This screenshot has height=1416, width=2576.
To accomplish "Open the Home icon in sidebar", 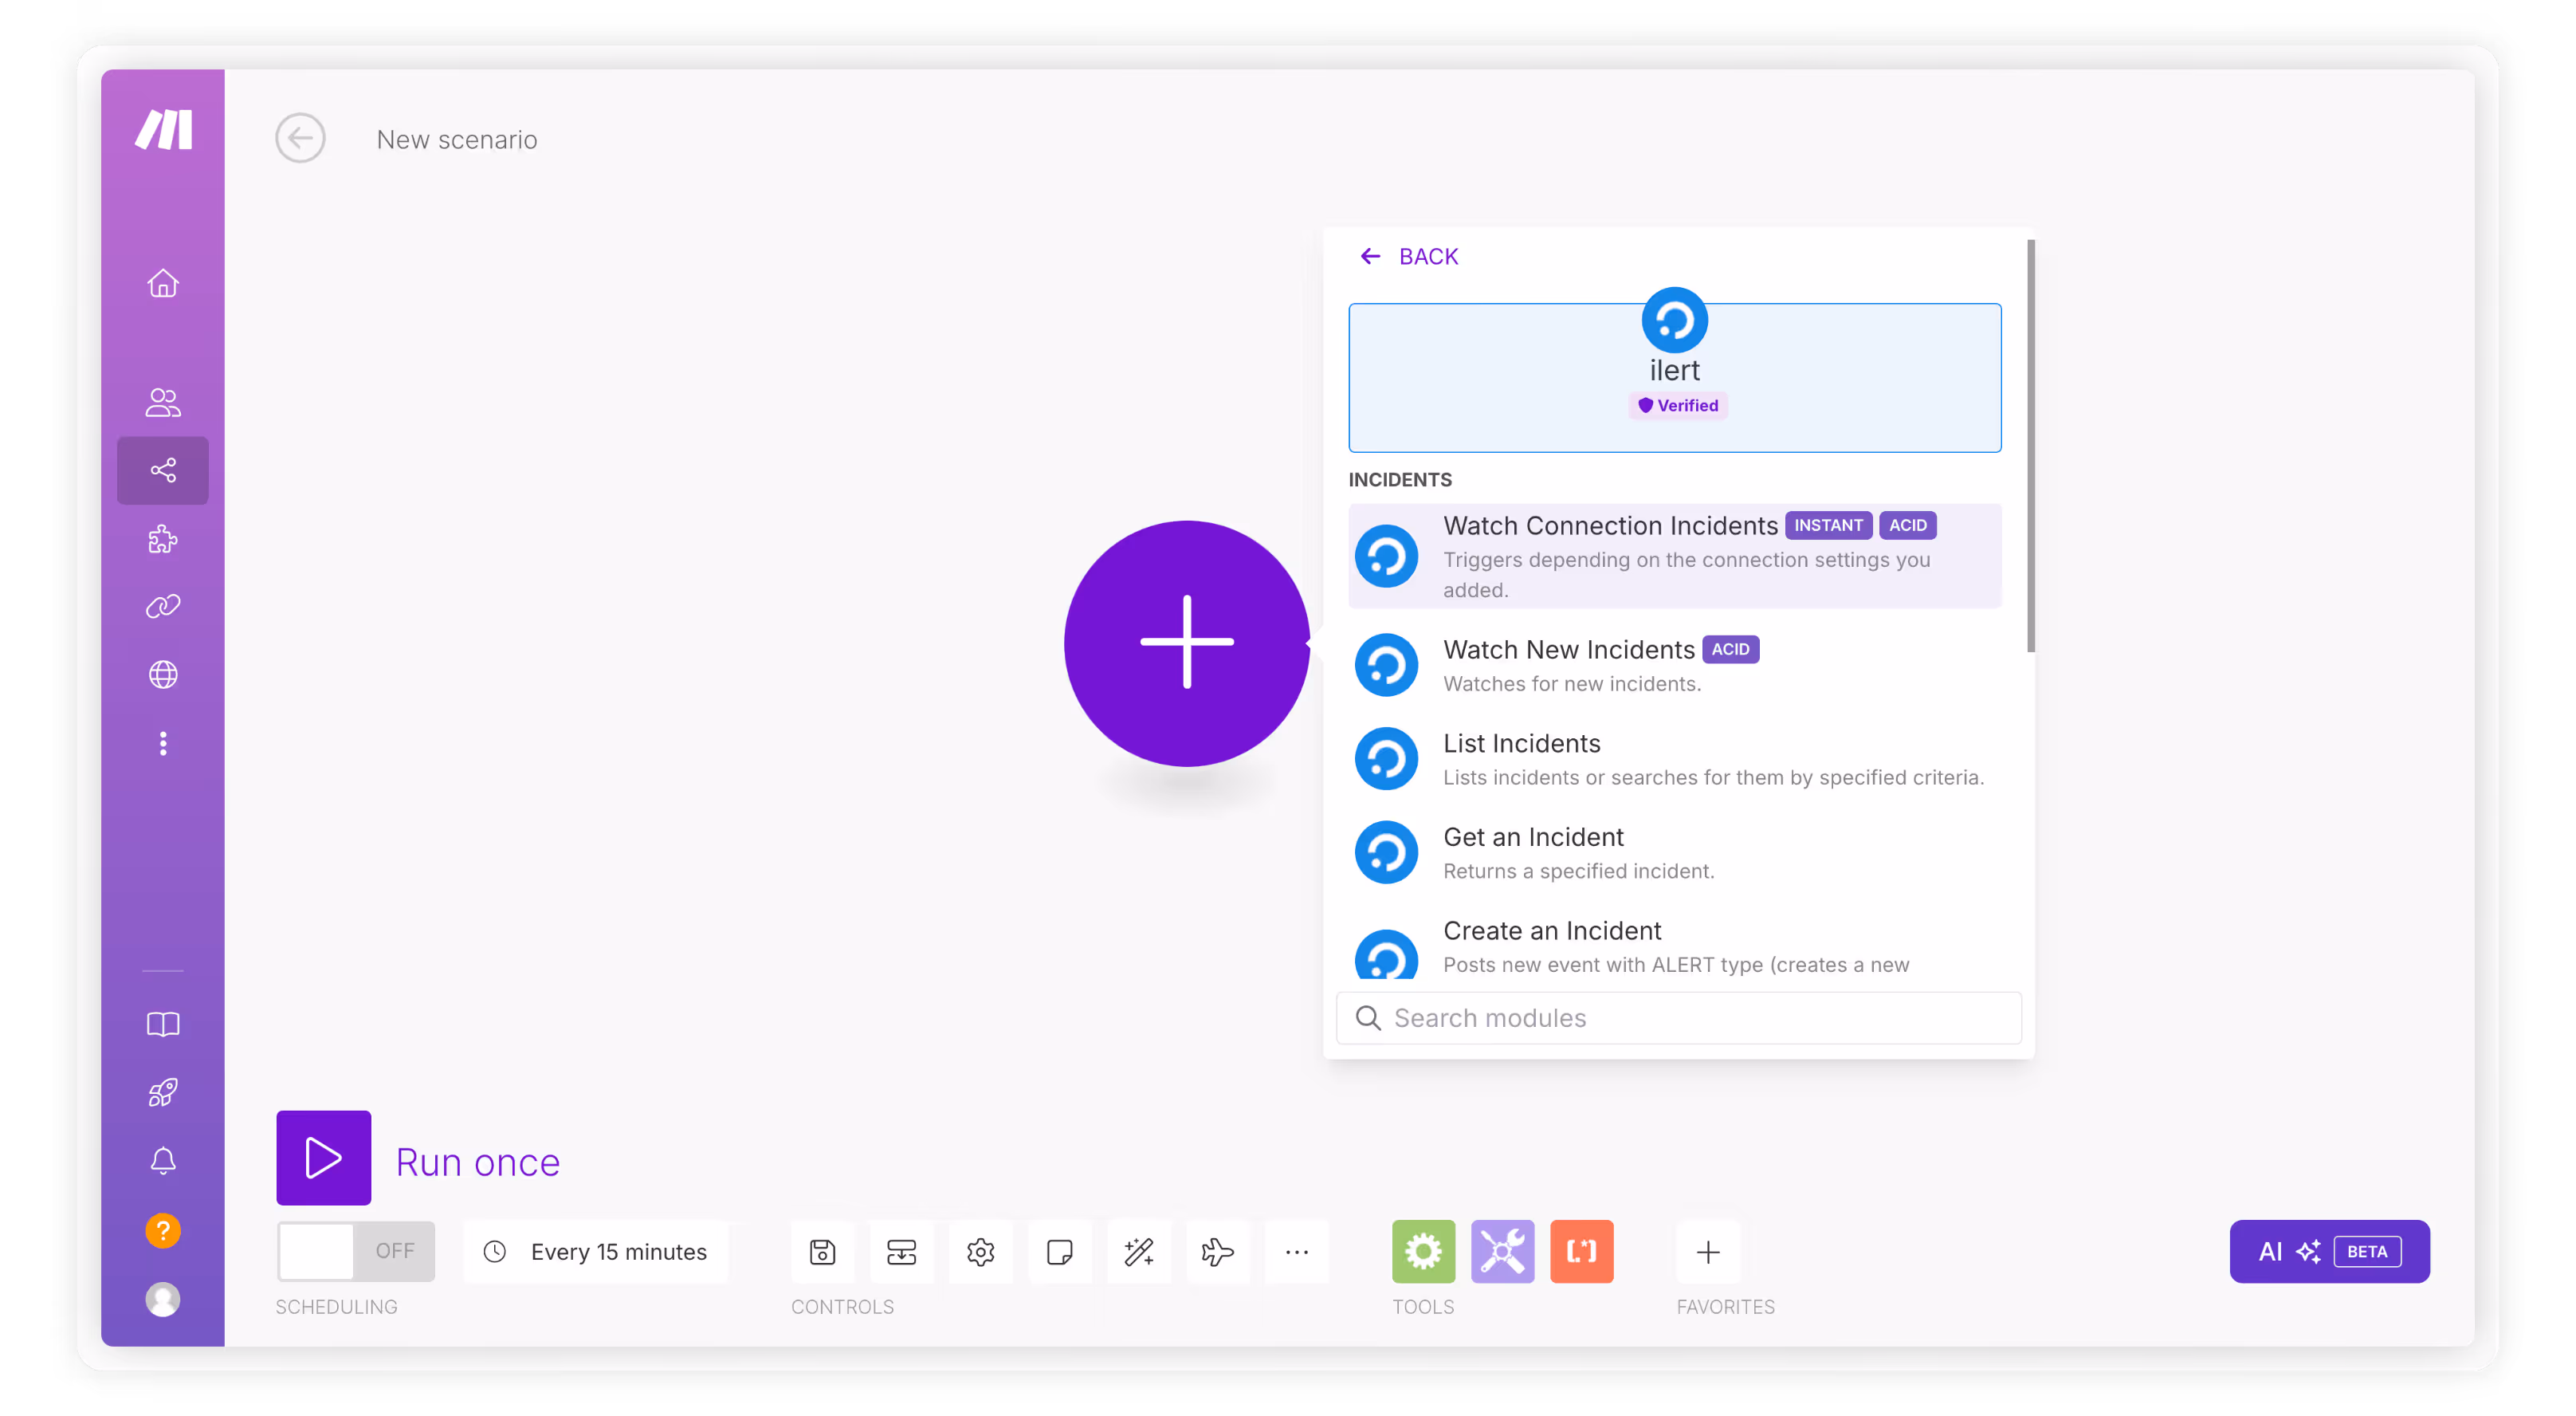I will (x=163, y=284).
